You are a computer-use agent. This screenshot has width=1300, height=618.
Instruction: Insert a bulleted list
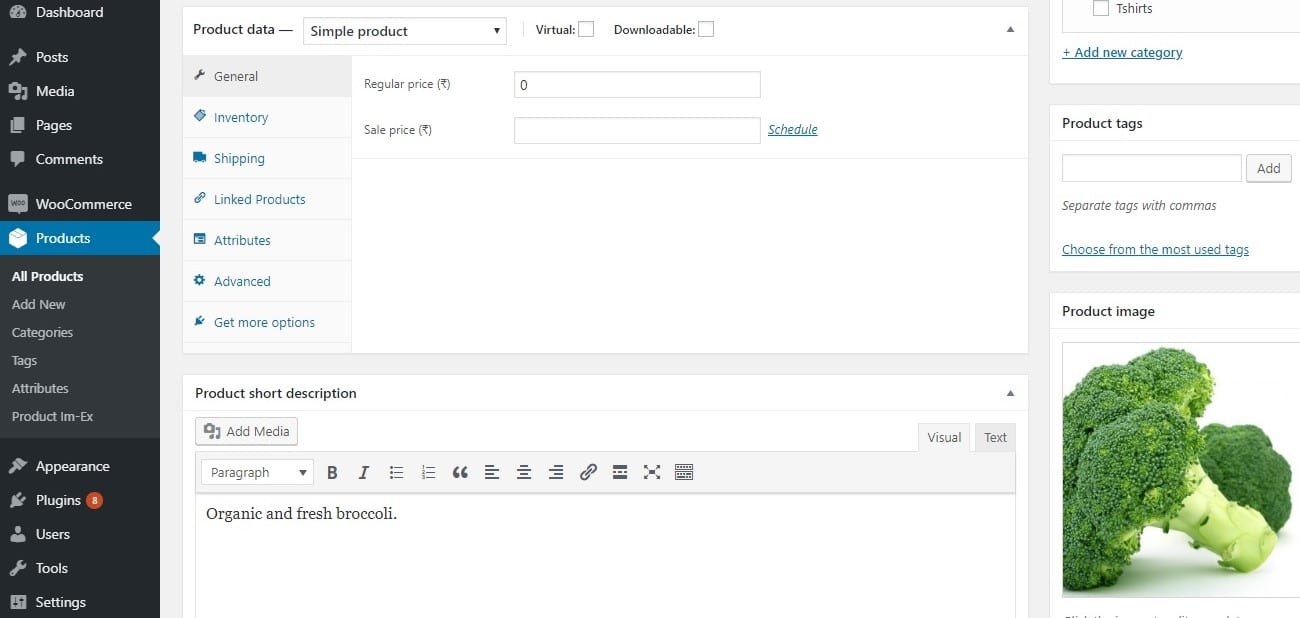click(x=396, y=473)
